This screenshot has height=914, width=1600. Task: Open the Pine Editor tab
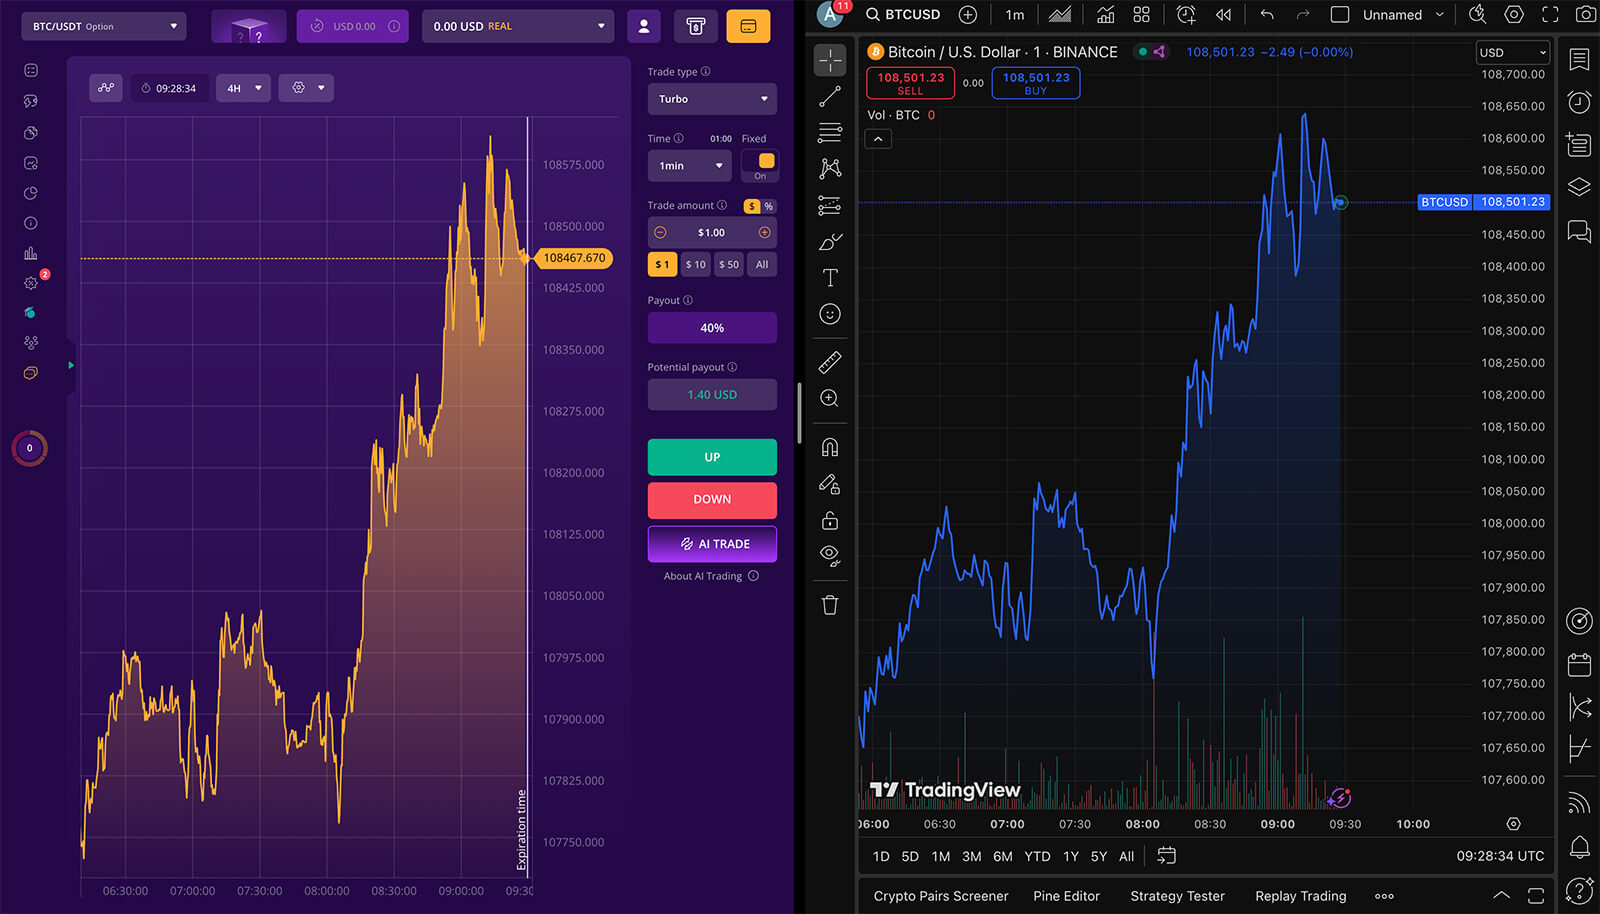click(1066, 896)
